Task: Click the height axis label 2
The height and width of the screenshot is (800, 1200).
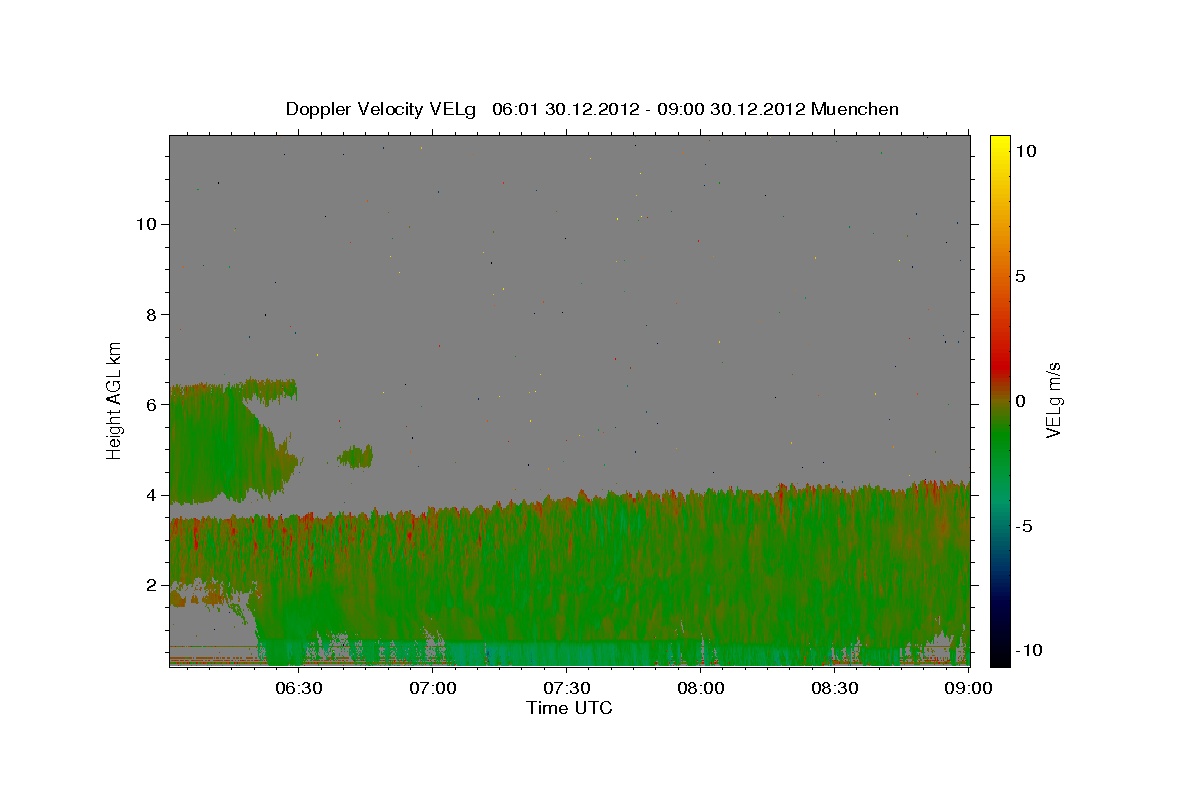Action: 151,585
